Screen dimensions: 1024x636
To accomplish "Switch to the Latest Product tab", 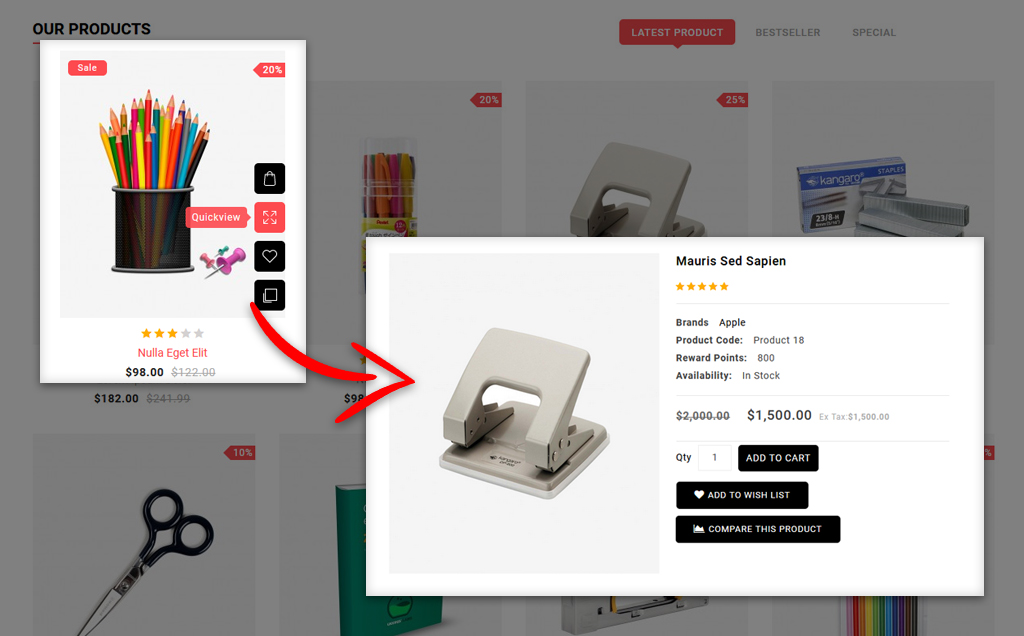I will [677, 33].
